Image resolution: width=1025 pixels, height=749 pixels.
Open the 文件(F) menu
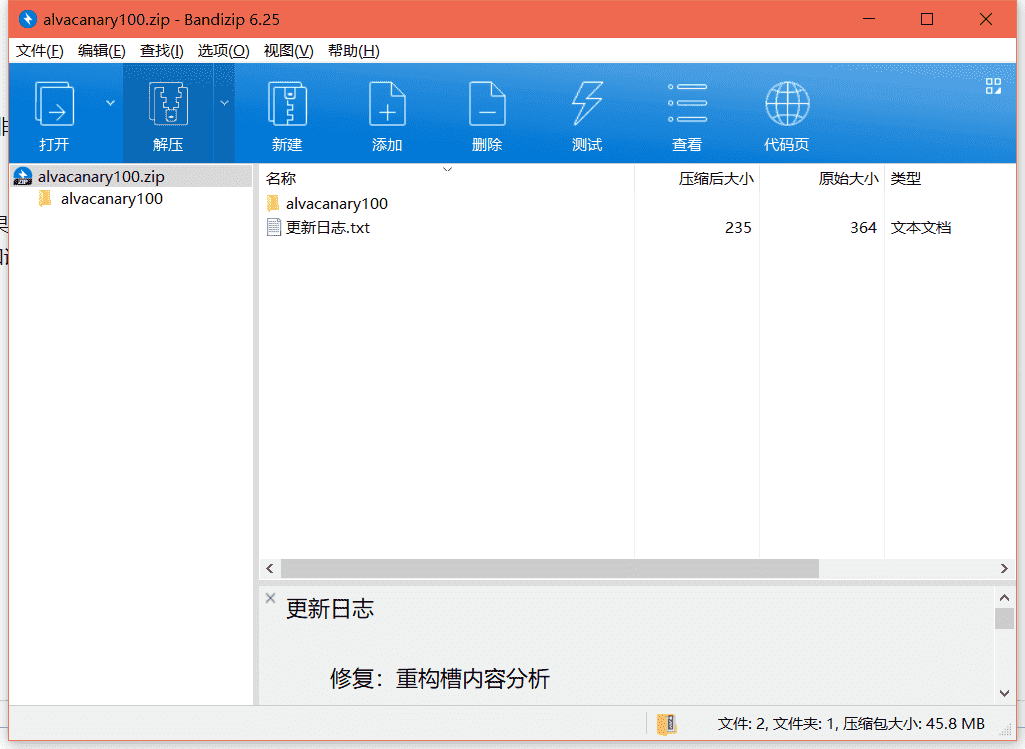(x=39, y=51)
